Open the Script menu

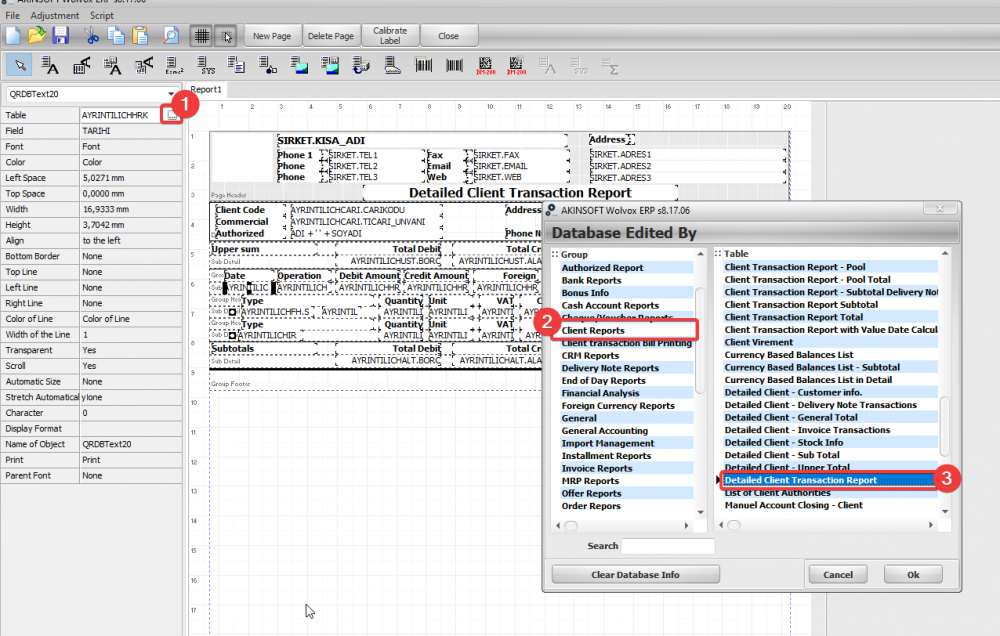coord(101,15)
